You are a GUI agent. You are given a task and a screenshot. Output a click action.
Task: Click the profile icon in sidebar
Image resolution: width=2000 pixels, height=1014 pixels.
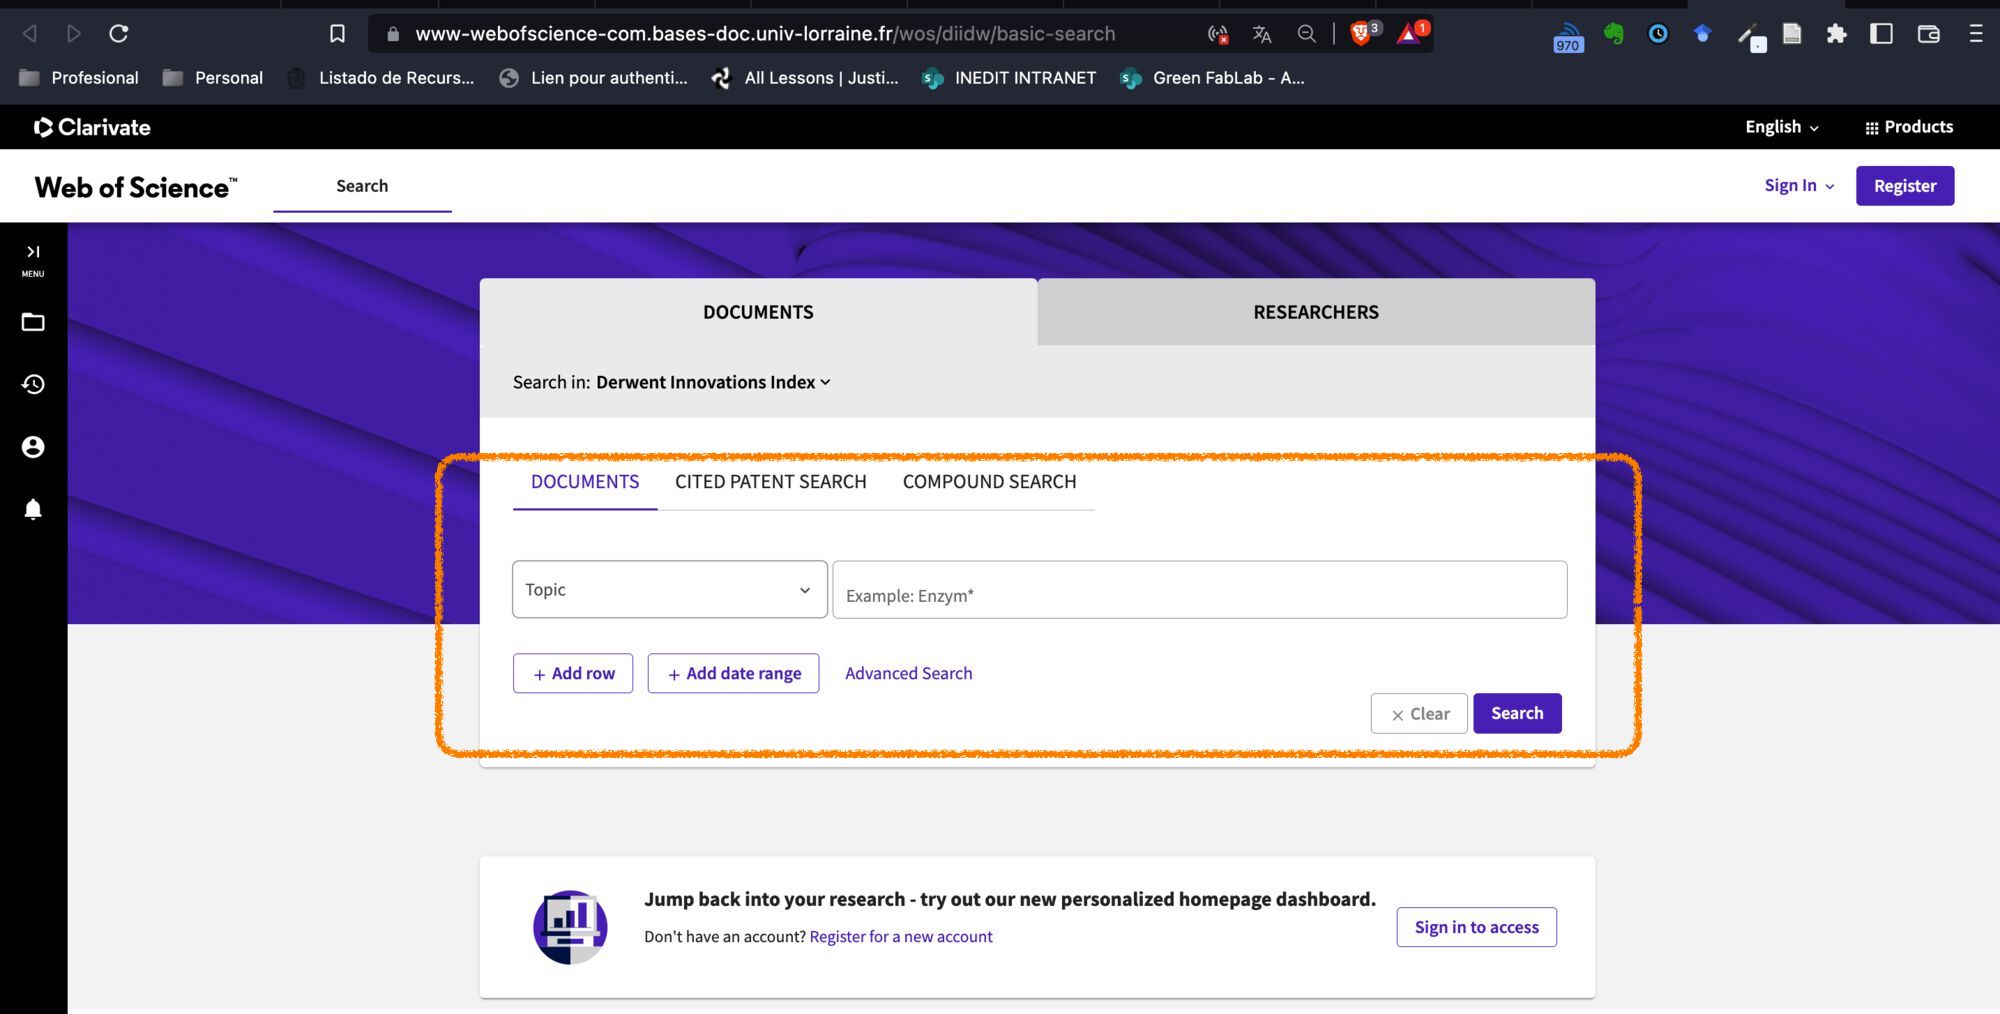coord(33,447)
